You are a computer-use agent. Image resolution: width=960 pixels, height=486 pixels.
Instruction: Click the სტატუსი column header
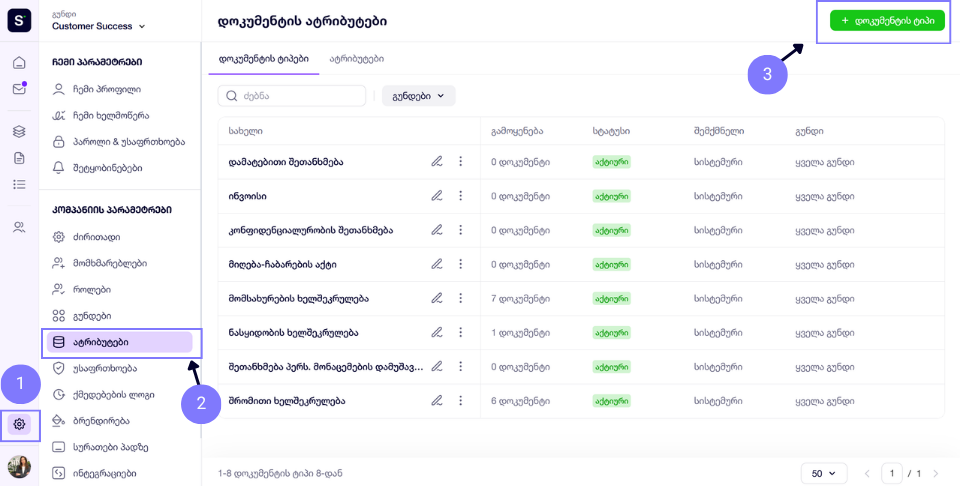tap(611, 131)
